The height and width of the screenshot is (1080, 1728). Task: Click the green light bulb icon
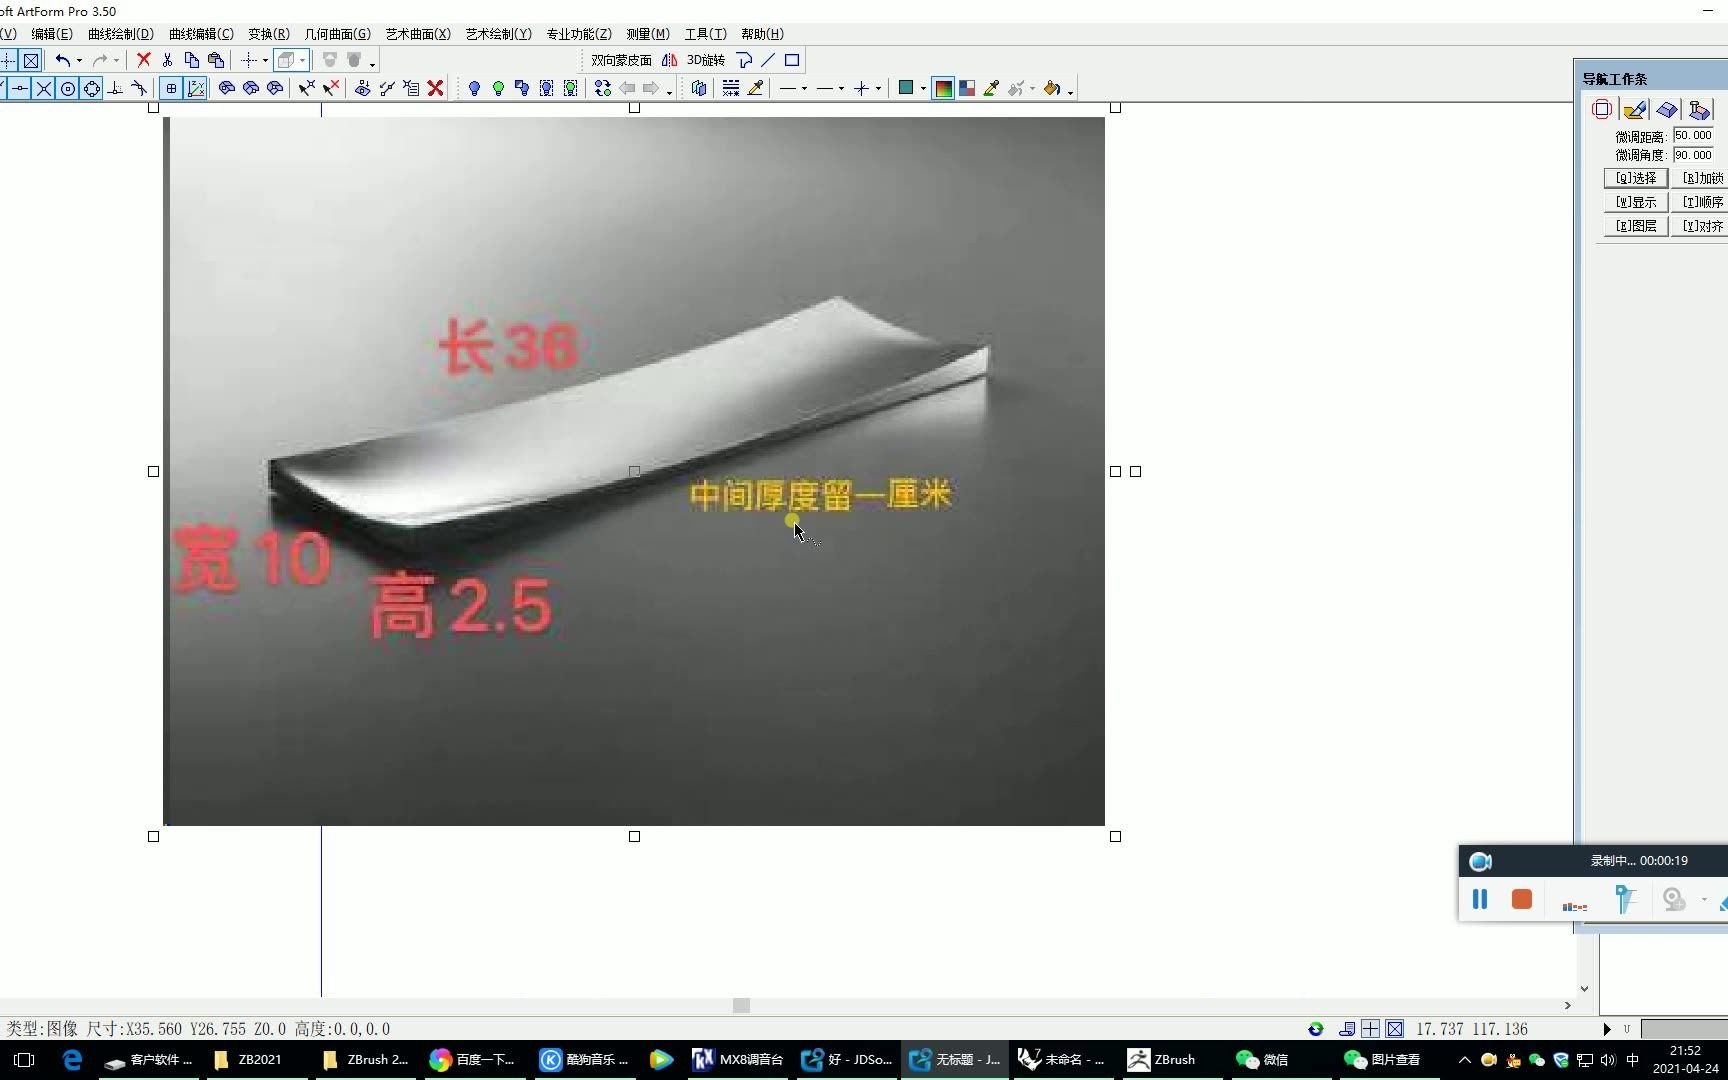click(x=498, y=88)
